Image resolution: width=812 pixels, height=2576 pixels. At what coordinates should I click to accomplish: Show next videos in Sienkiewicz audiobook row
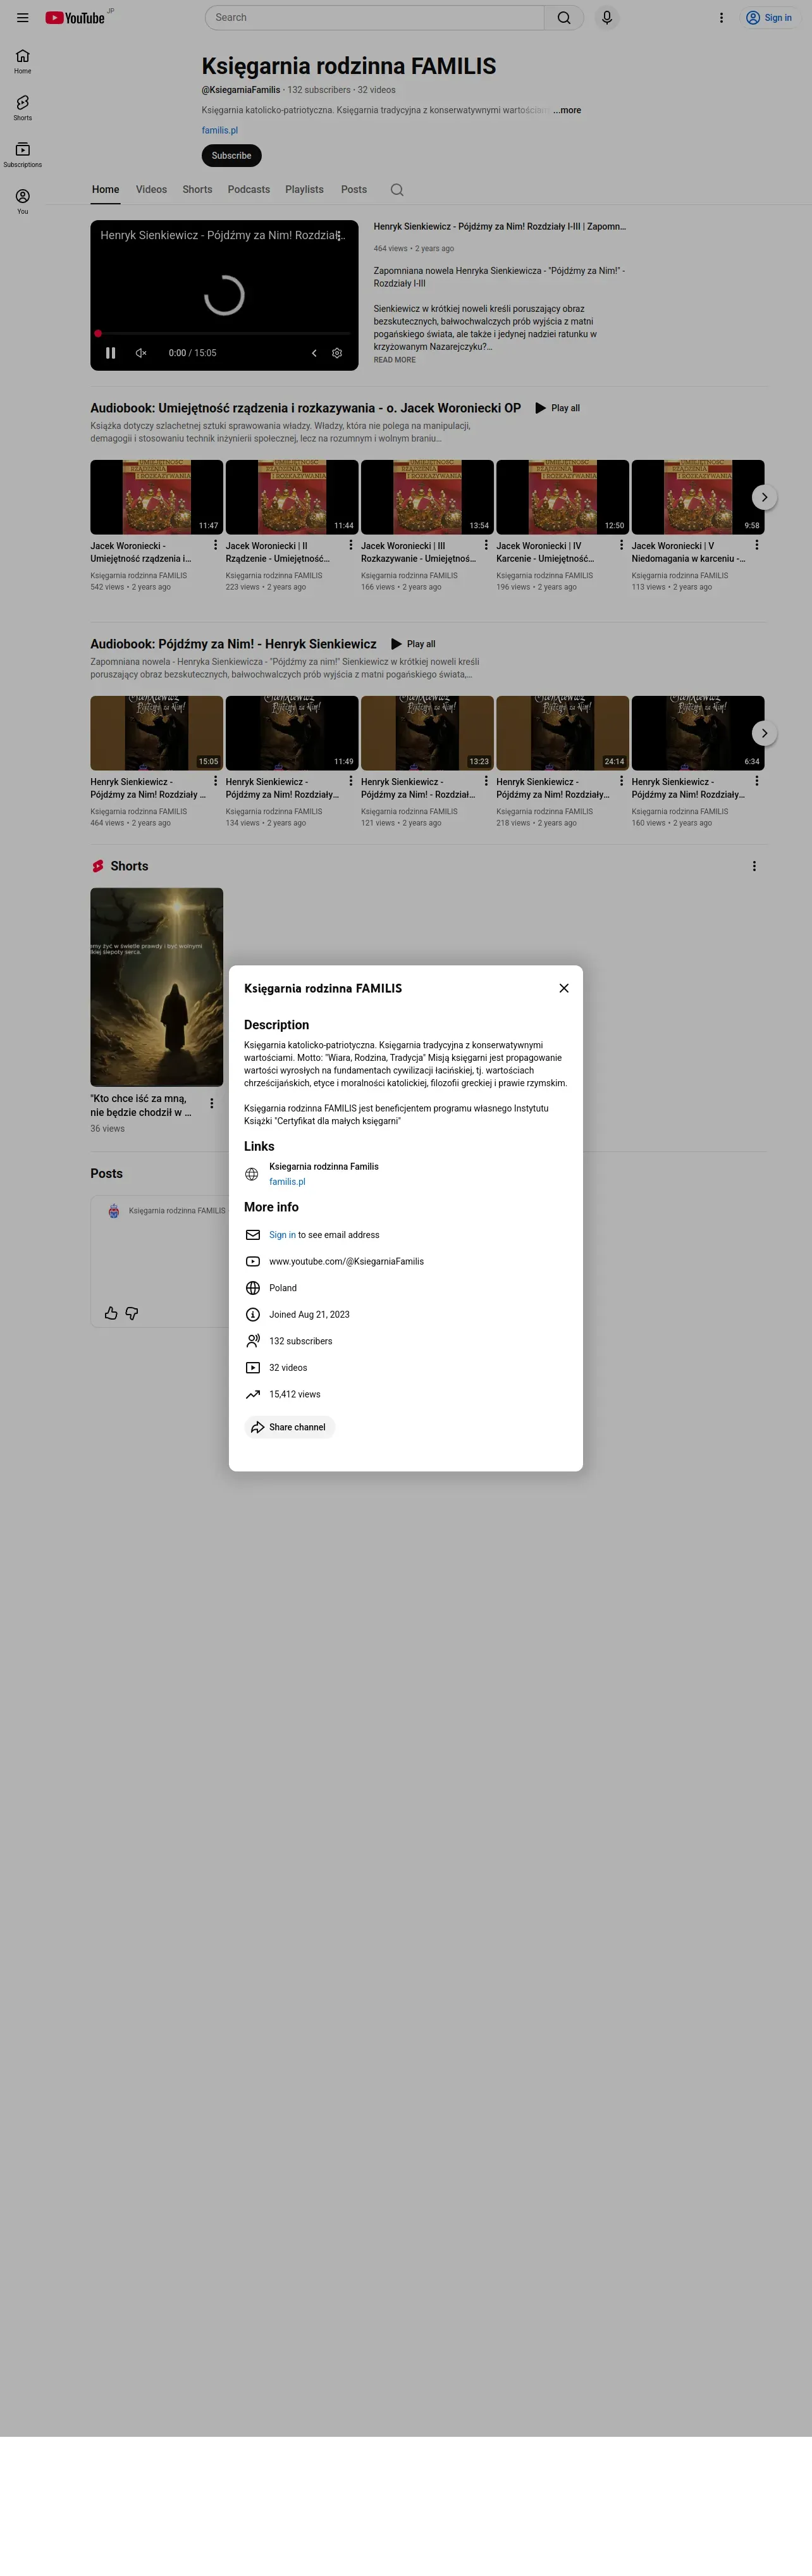(764, 733)
